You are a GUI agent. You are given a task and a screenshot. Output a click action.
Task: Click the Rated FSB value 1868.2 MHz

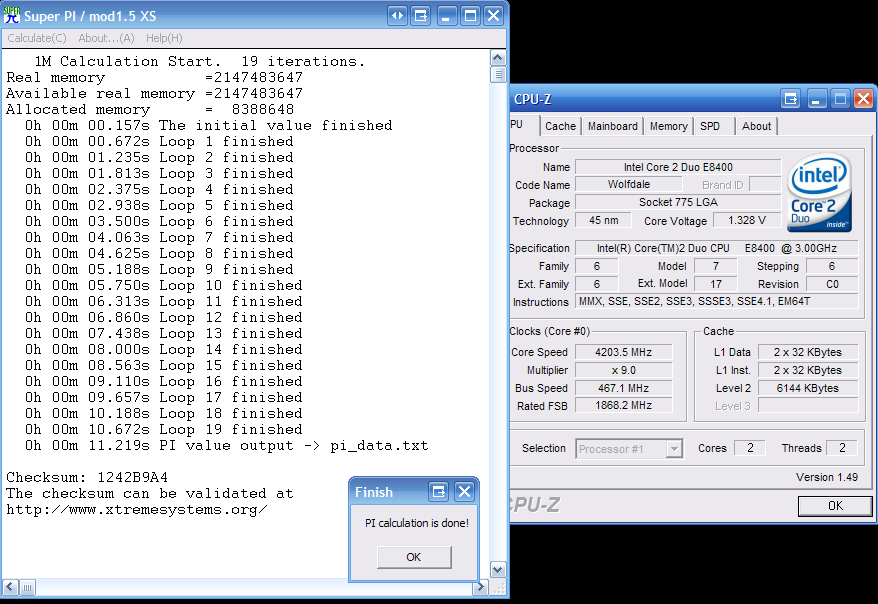pyautogui.click(x=623, y=405)
